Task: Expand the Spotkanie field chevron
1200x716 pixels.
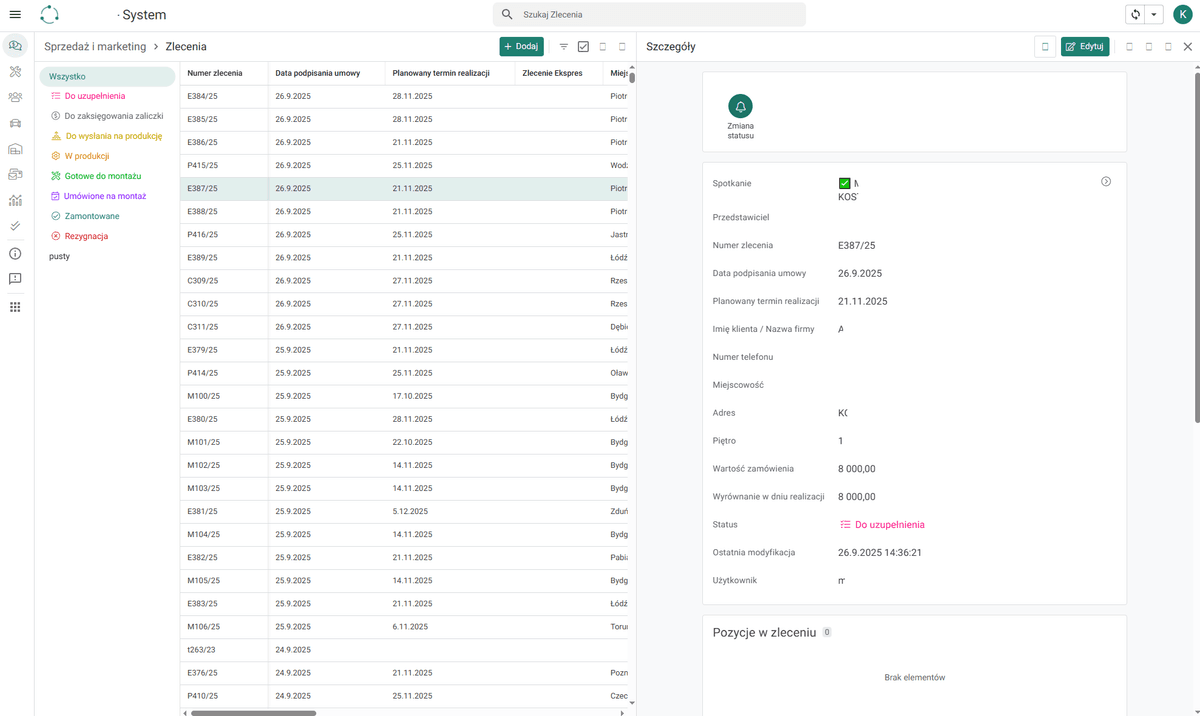Action: tap(1106, 182)
